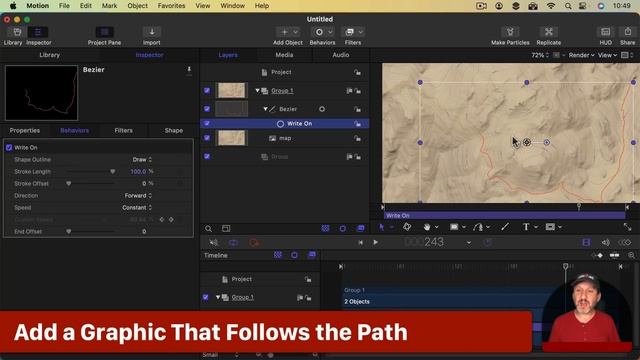
Task: Switch to the Media tab
Action: point(284,55)
